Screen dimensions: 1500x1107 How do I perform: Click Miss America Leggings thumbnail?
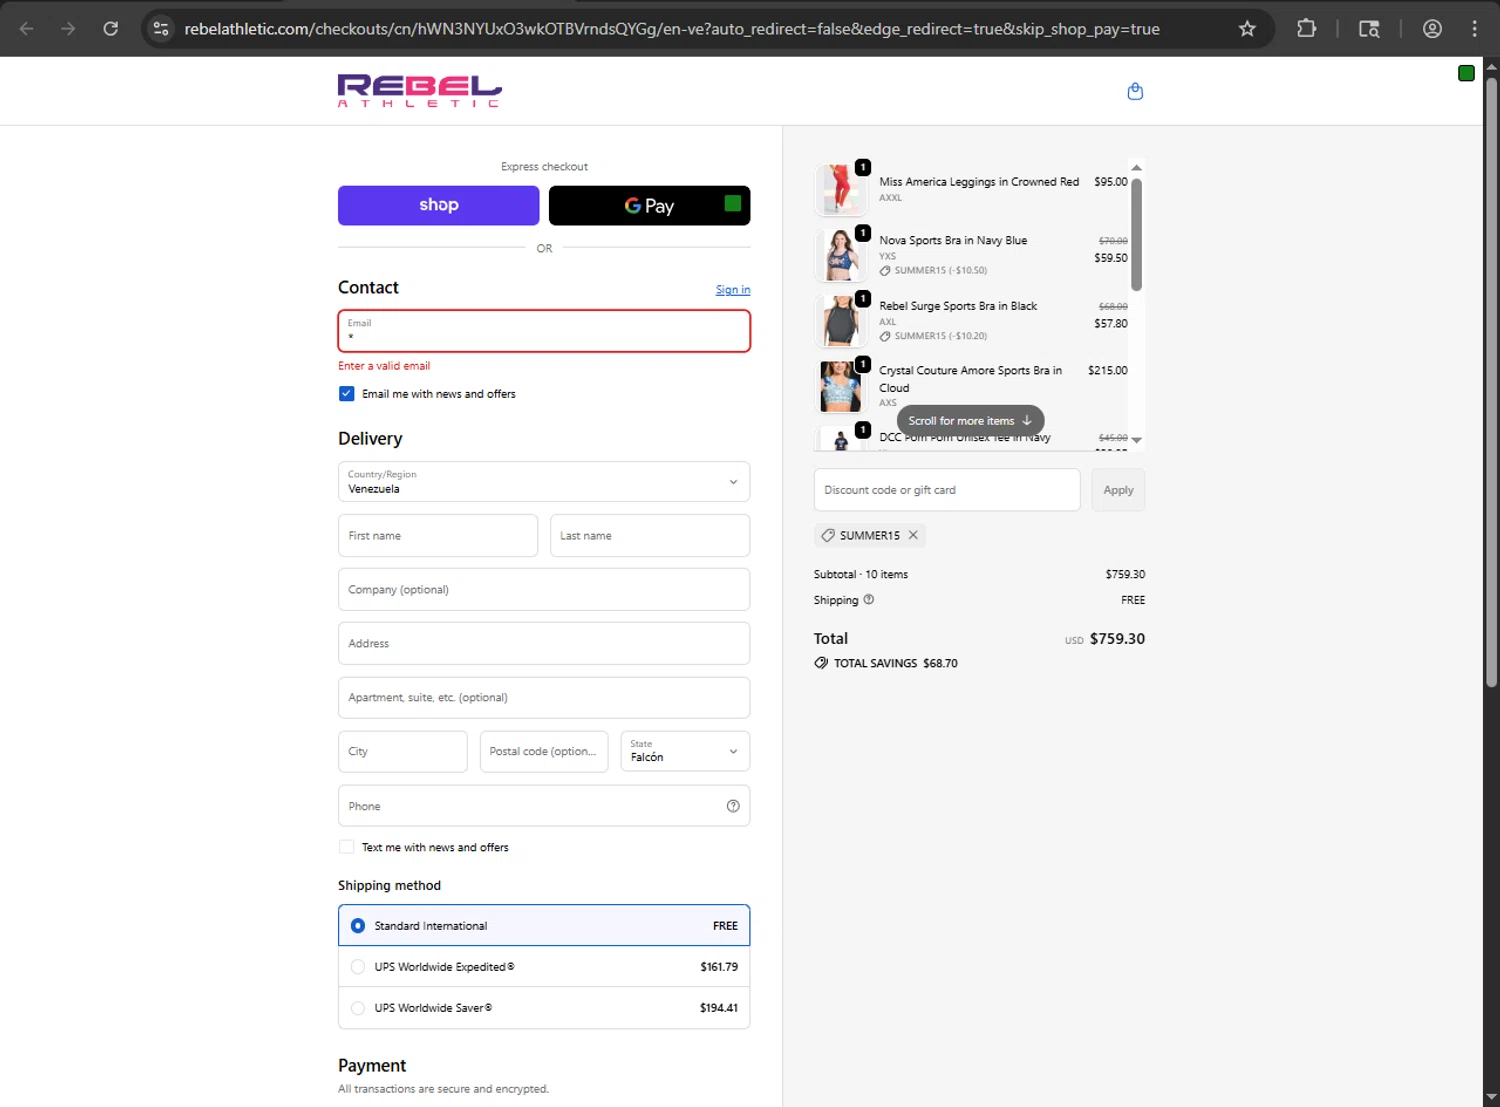click(840, 189)
